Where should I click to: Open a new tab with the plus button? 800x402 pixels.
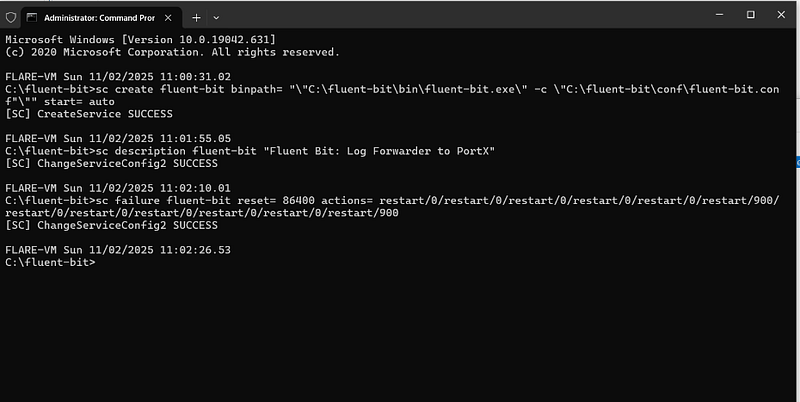click(x=196, y=18)
